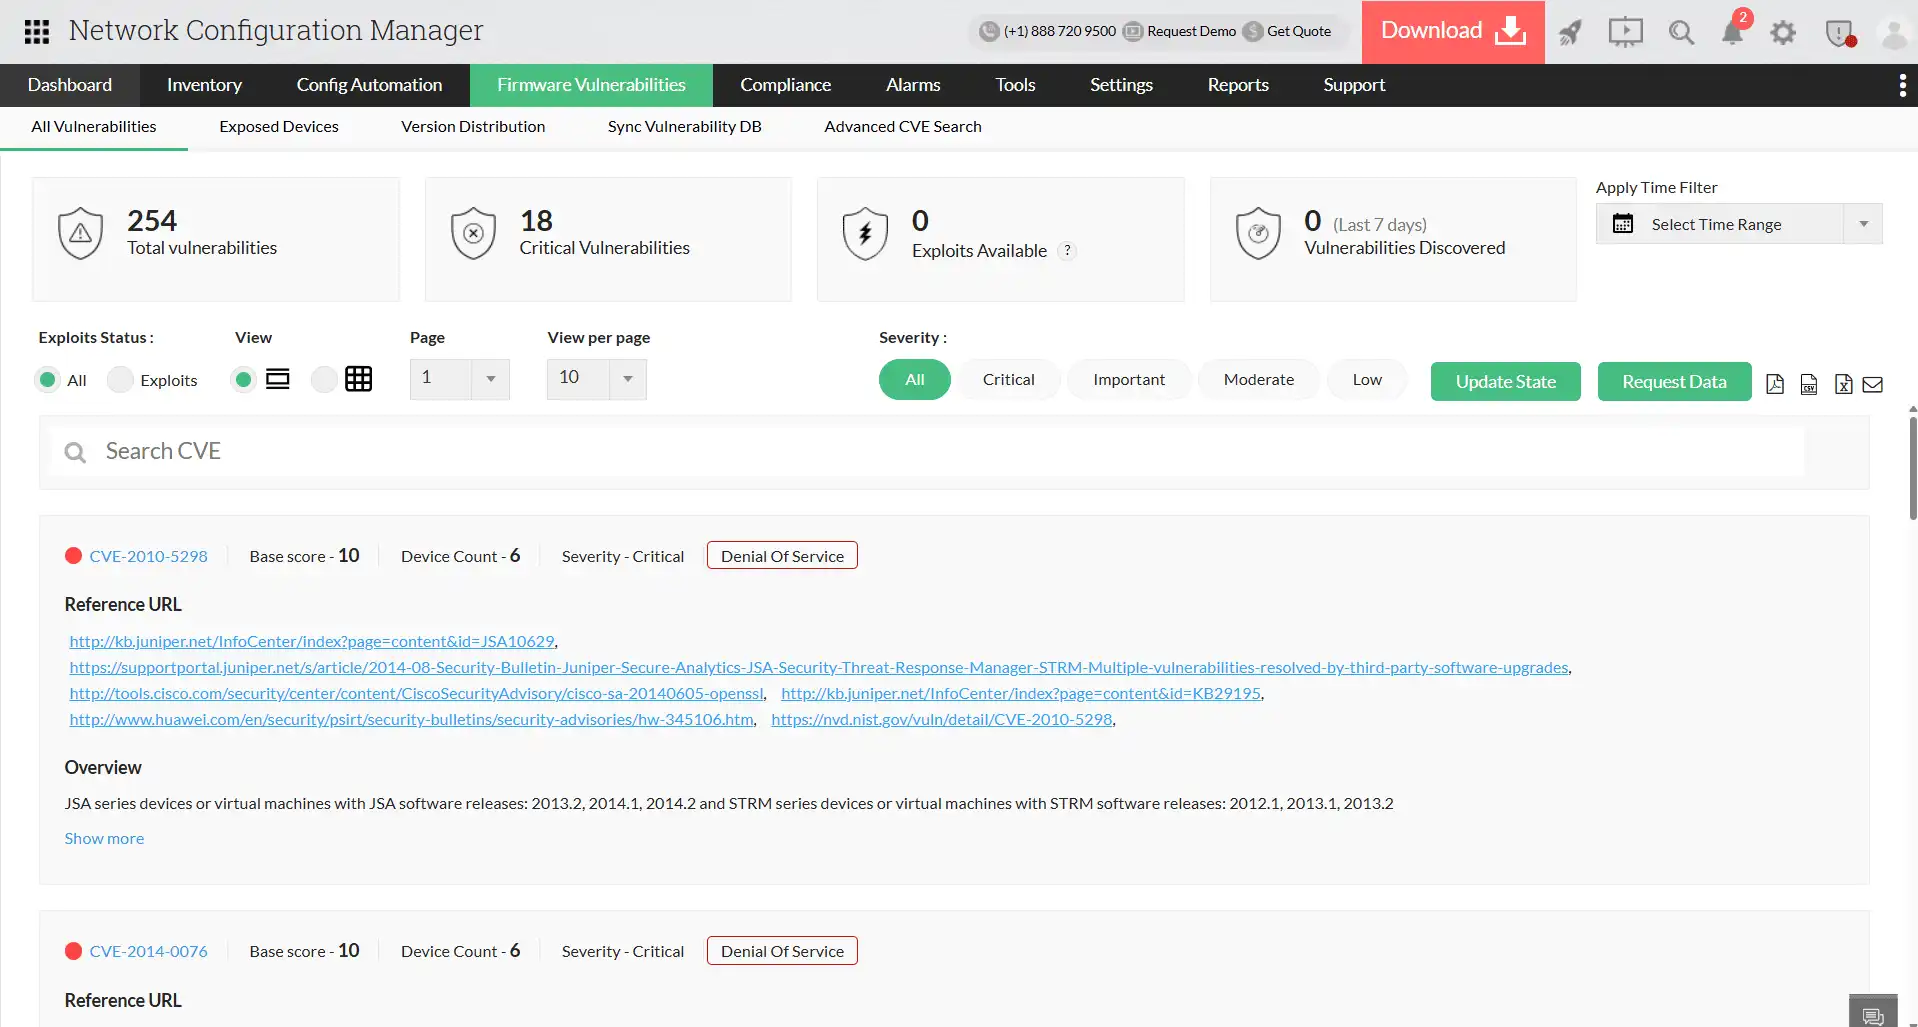Open the Select Time Range dropdown
Viewport: 1918px width, 1027px height.
point(1739,224)
